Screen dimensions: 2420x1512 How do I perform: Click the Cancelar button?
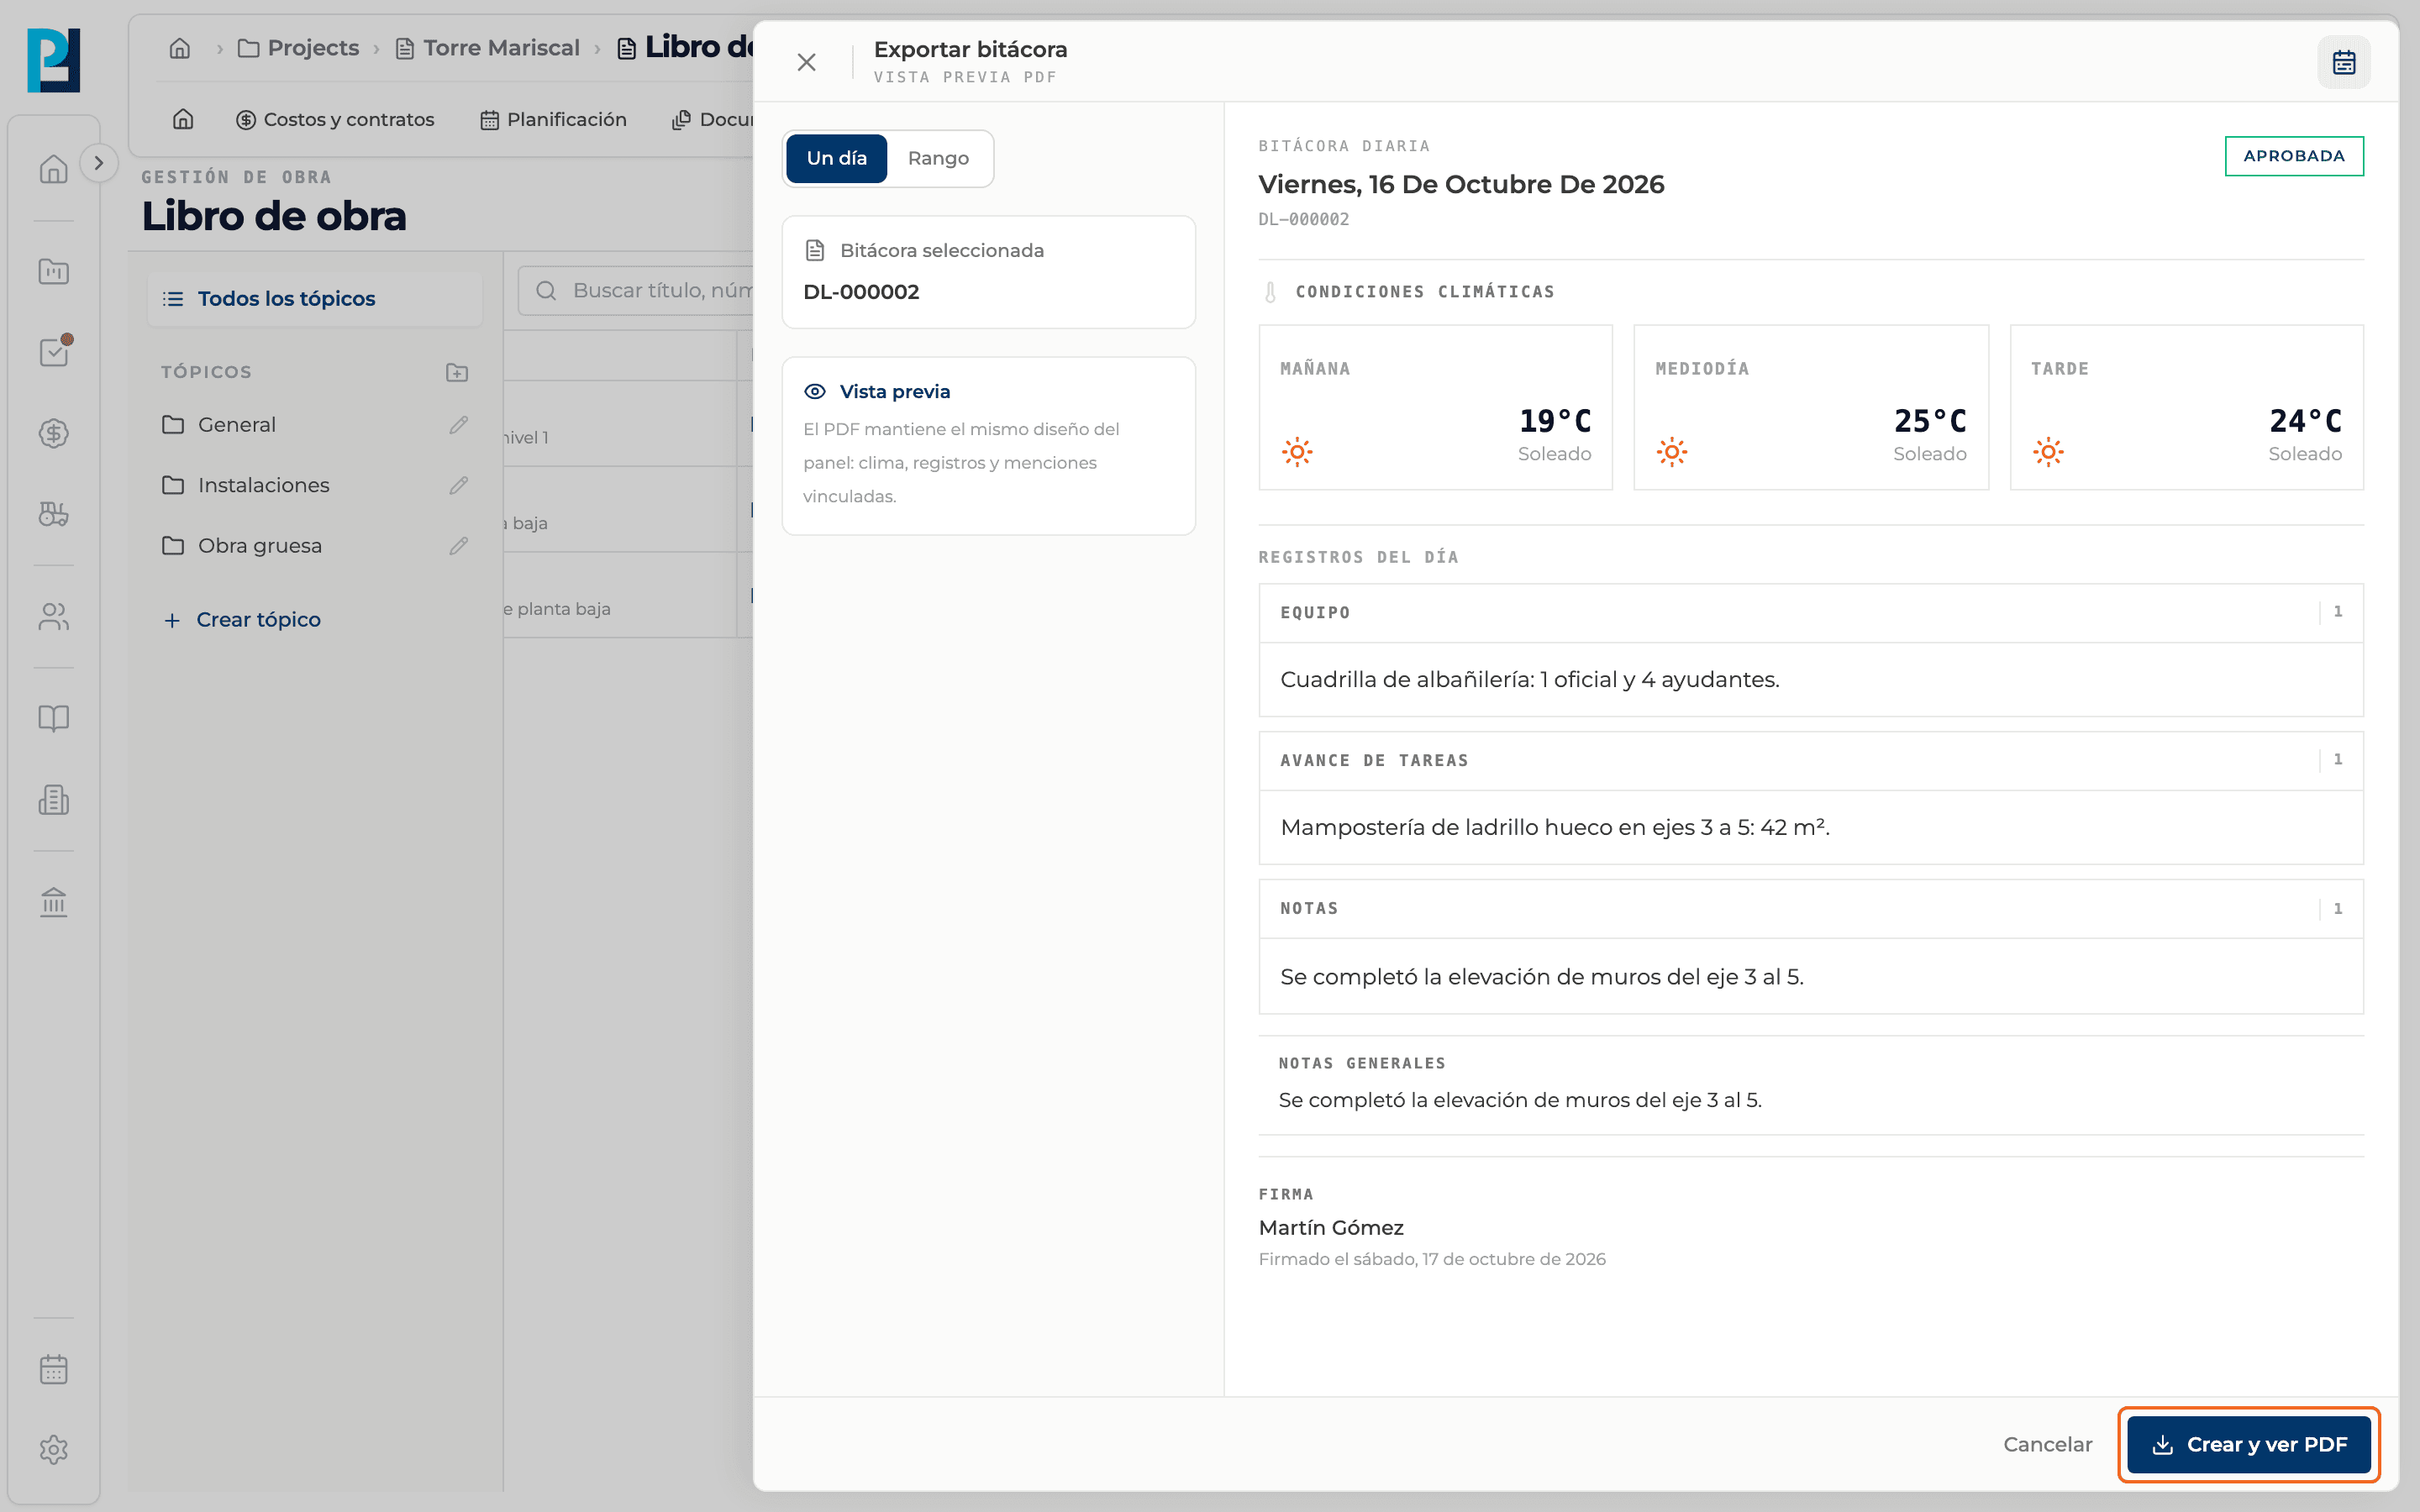2047,1444
